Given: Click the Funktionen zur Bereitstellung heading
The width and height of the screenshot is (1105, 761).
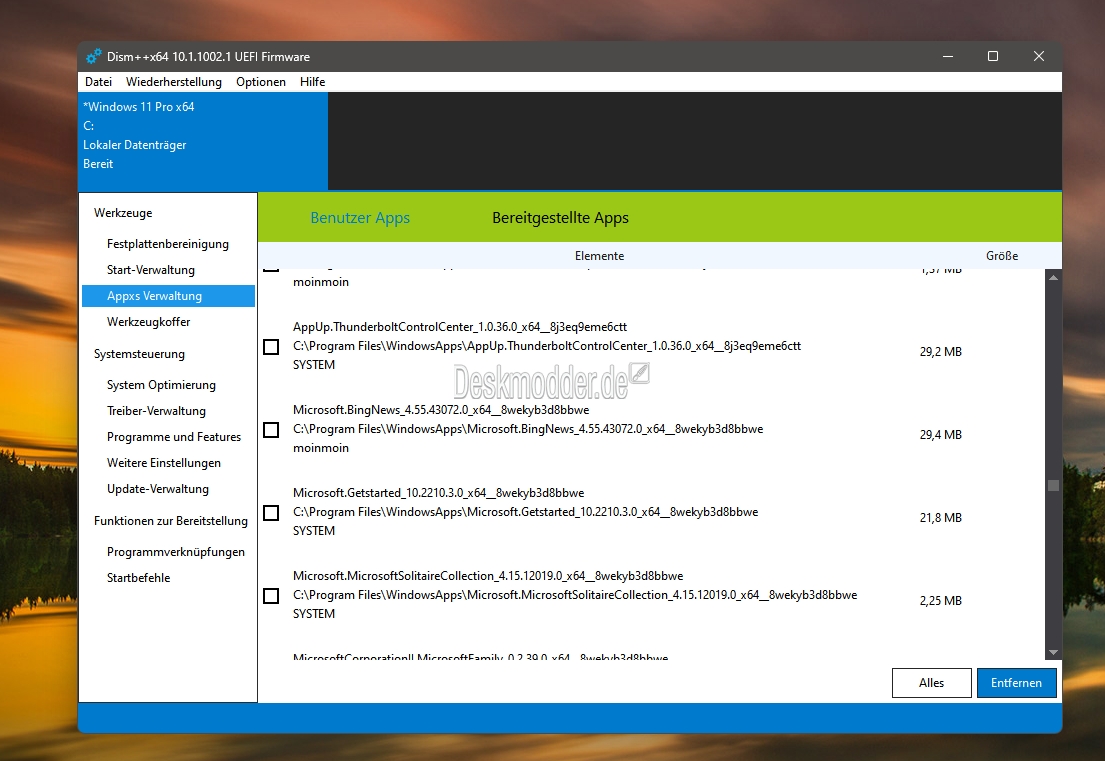Looking at the screenshot, I should coord(171,521).
